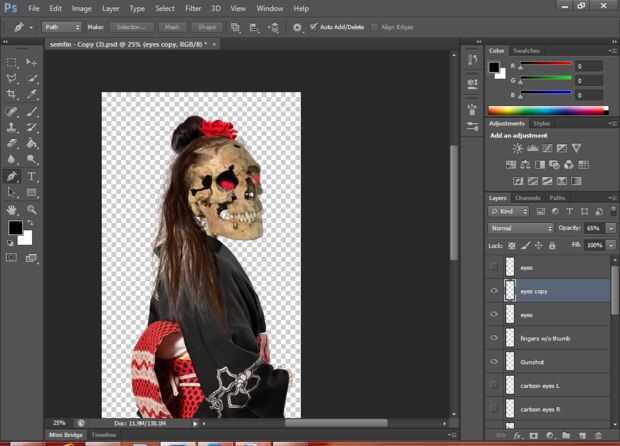Show the carbon eyes L layer

(x=494, y=385)
